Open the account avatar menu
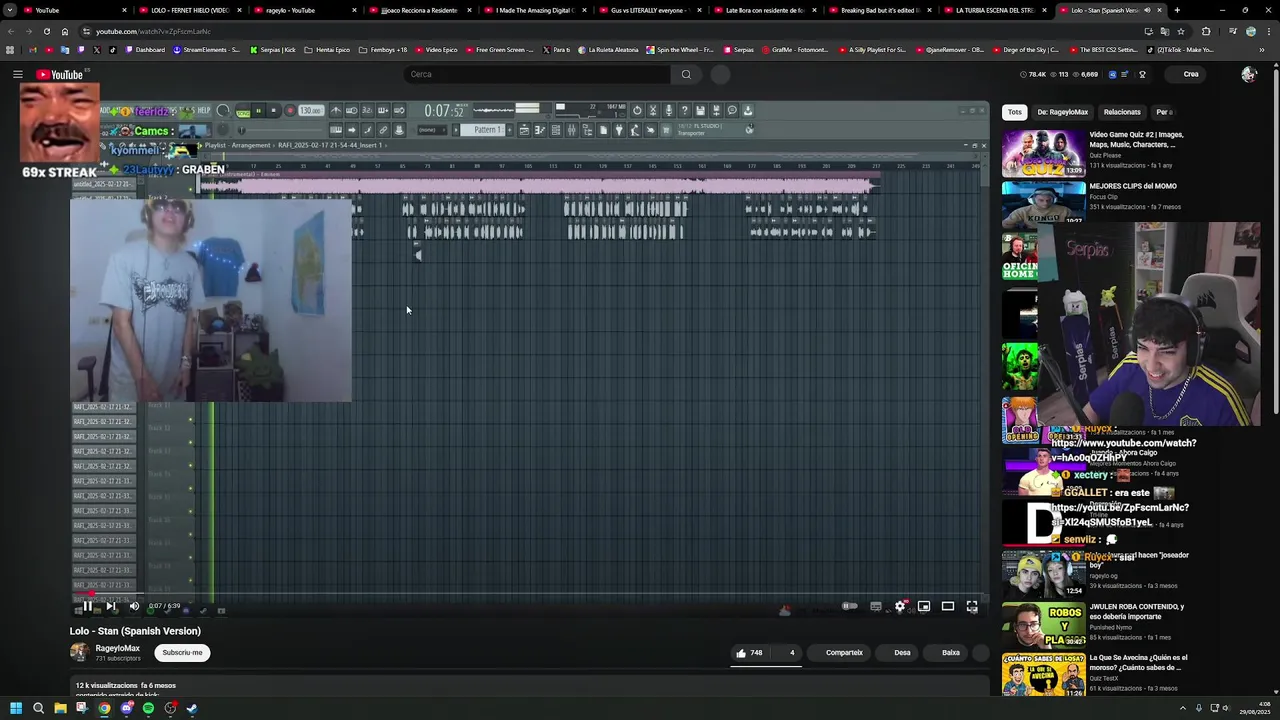Viewport: 1280px width, 720px height. [x=1248, y=74]
